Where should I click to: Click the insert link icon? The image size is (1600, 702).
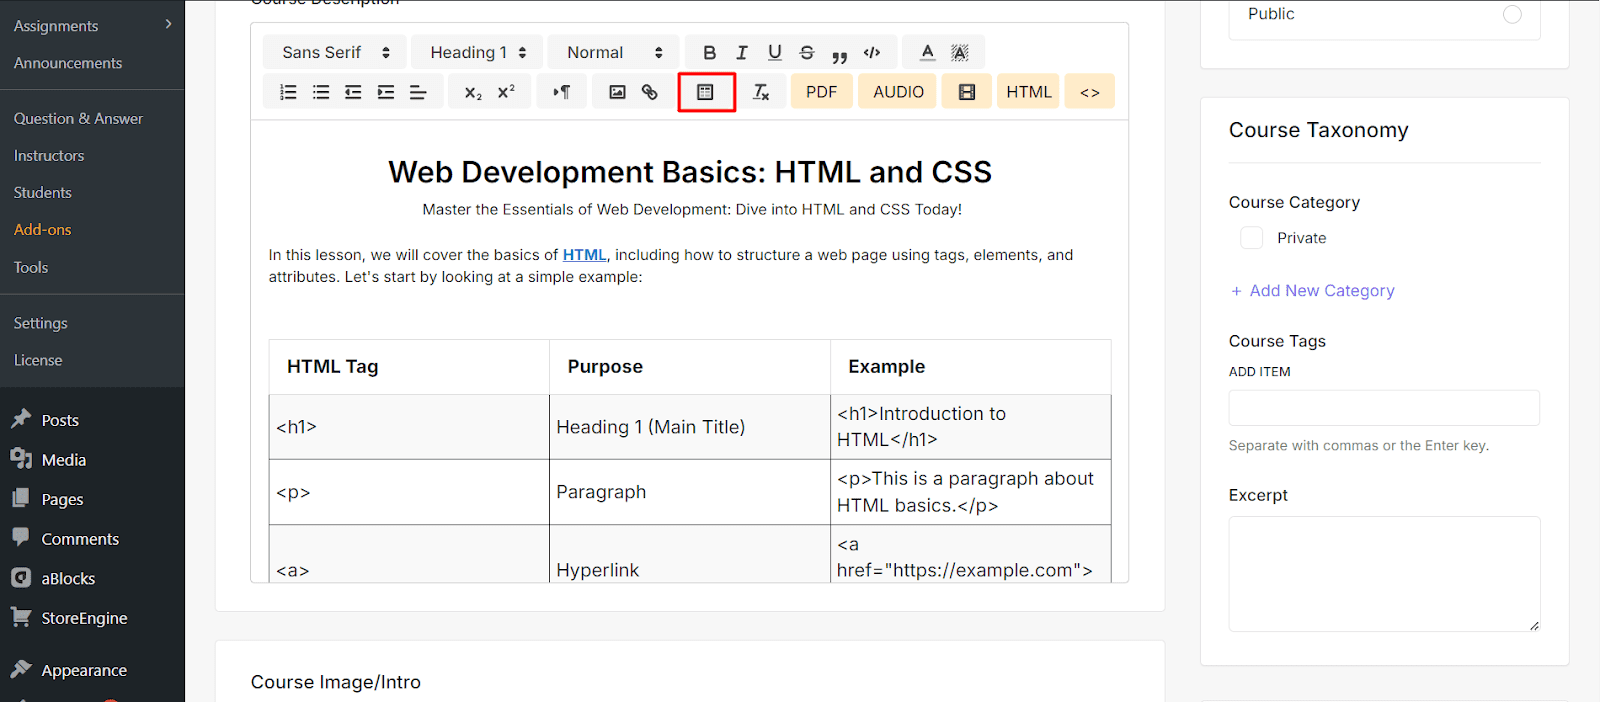coord(650,92)
